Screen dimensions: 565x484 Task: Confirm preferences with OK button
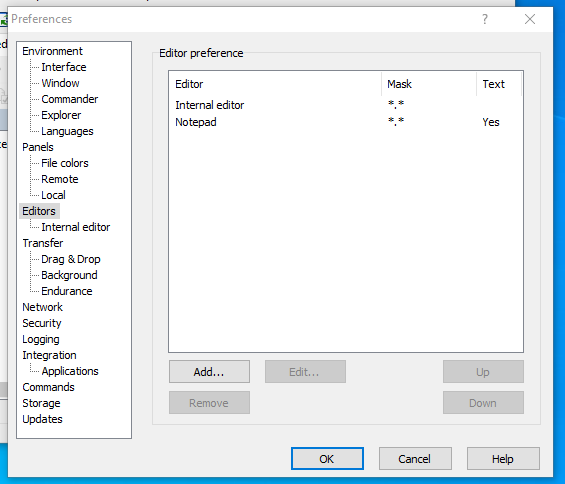click(x=327, y=459)
